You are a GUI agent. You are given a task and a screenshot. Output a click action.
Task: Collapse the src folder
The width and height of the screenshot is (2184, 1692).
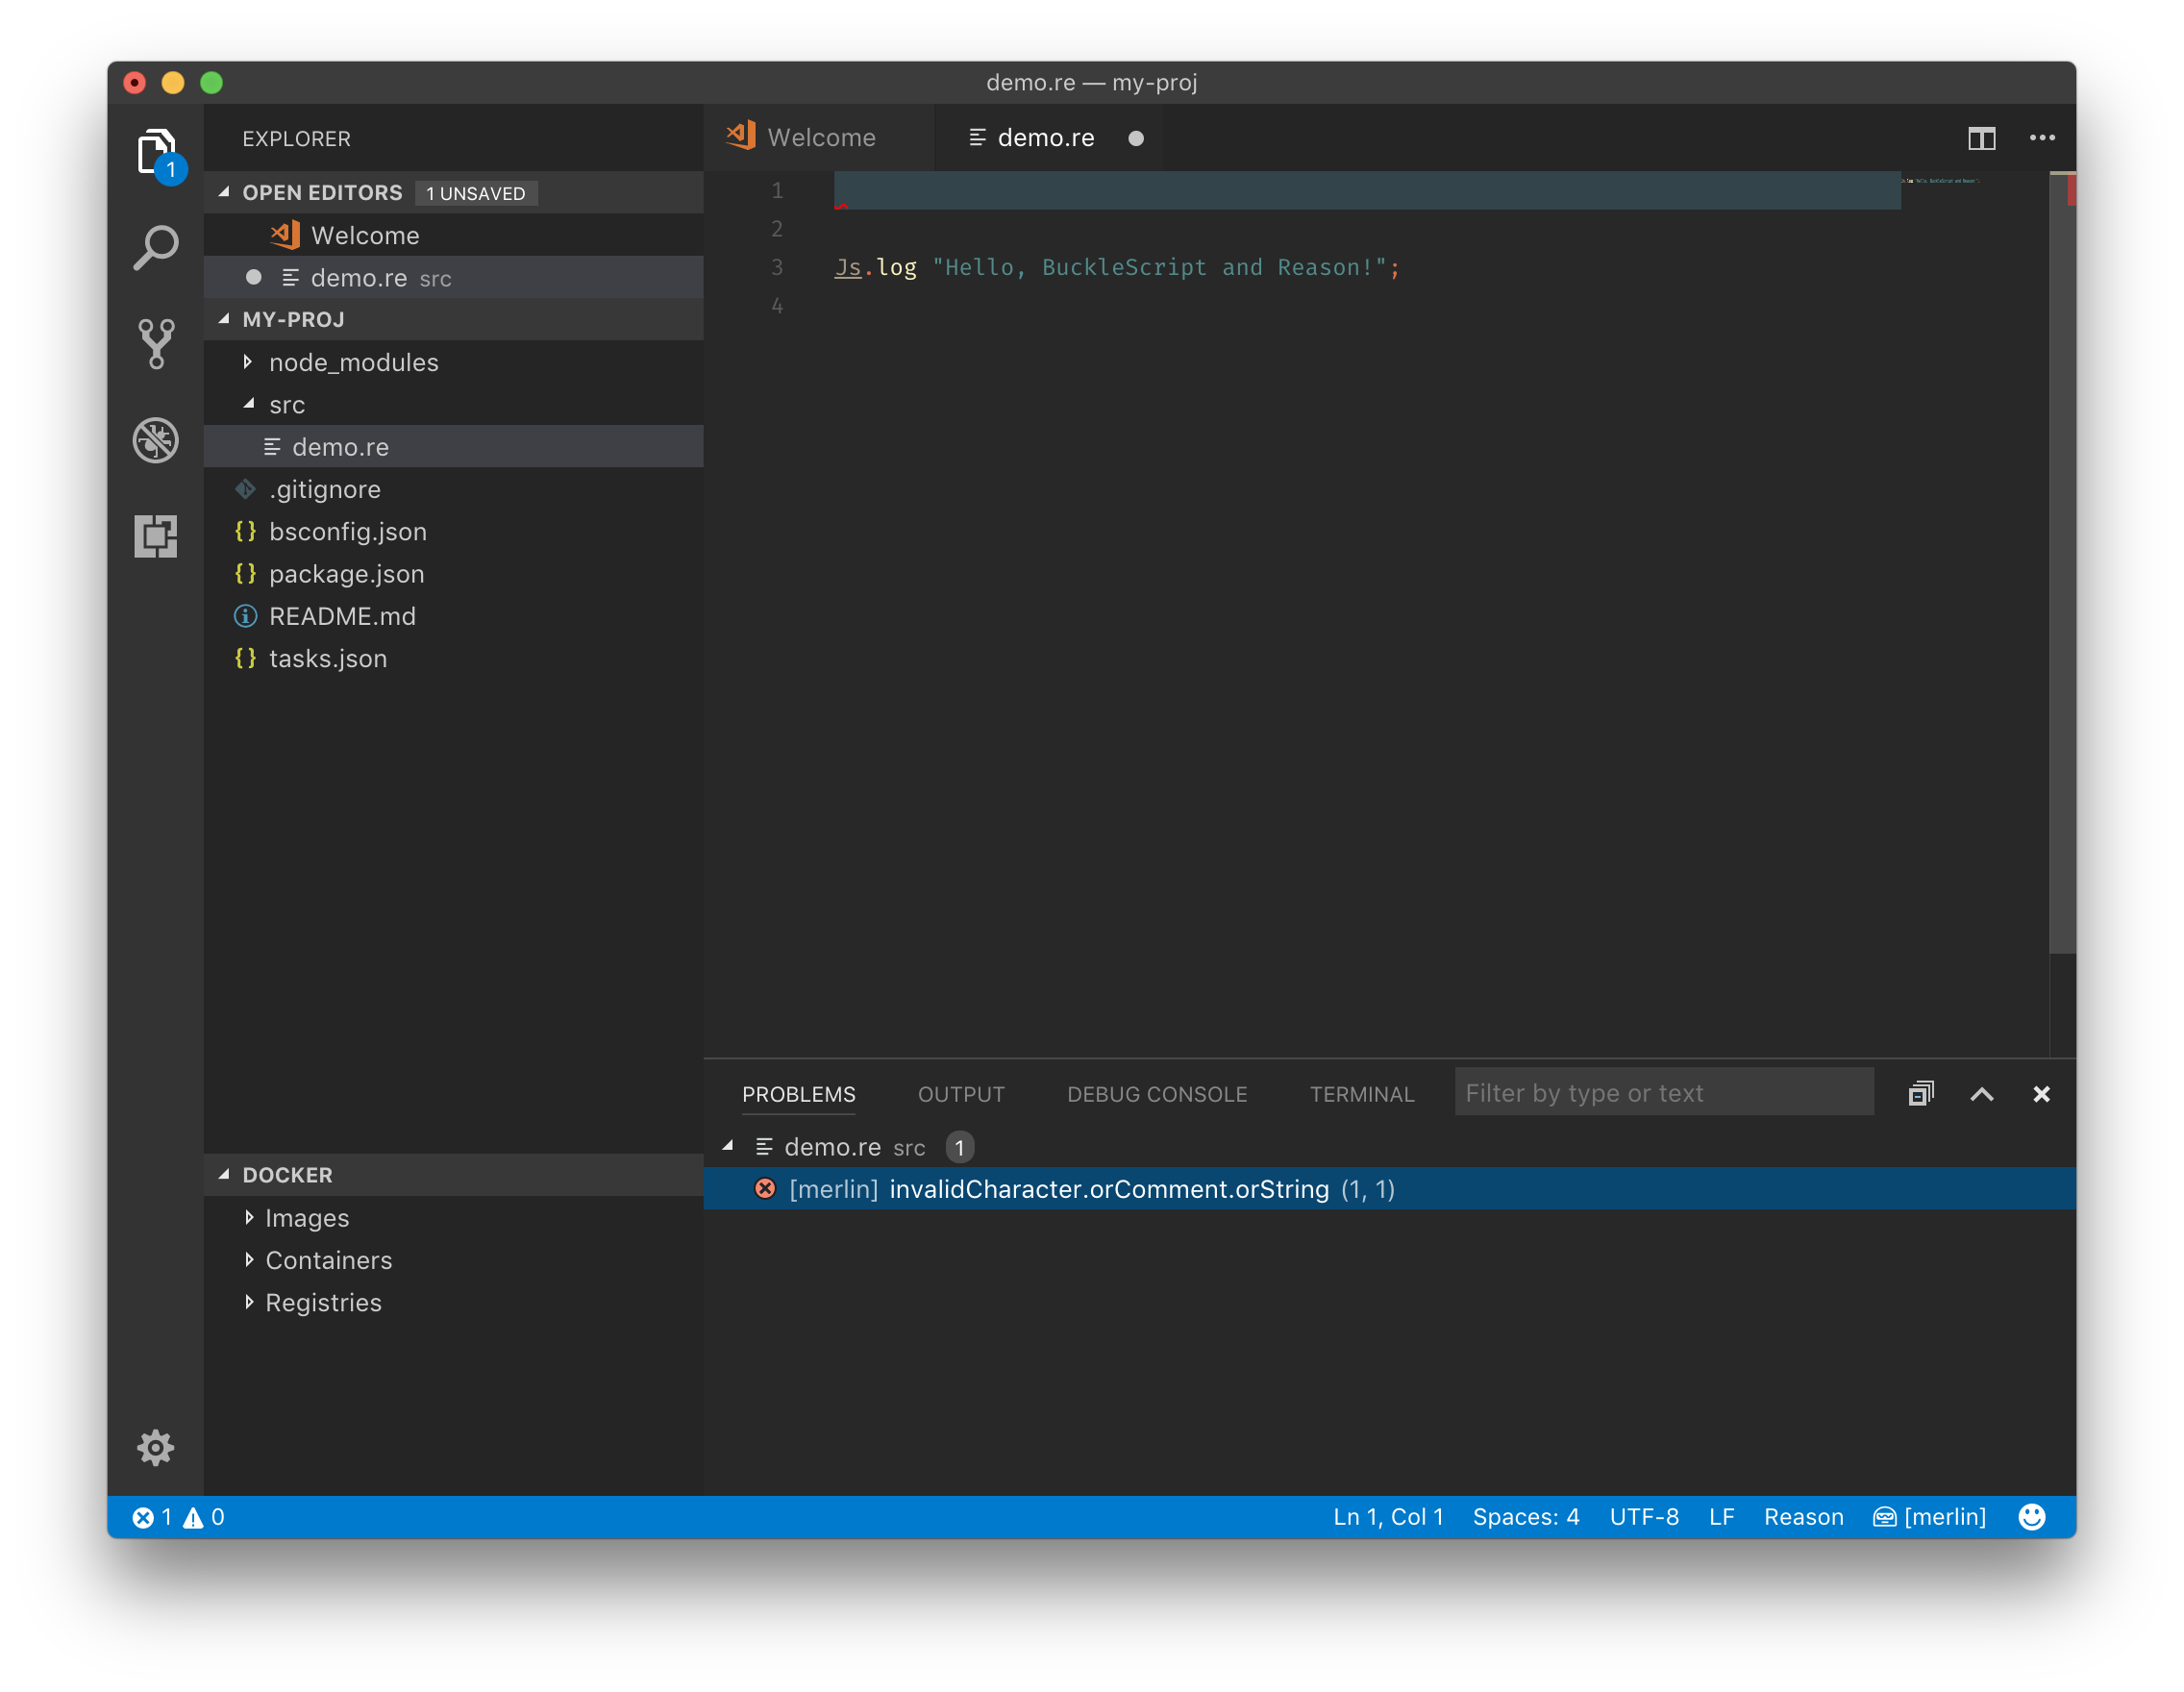point(251,404)
